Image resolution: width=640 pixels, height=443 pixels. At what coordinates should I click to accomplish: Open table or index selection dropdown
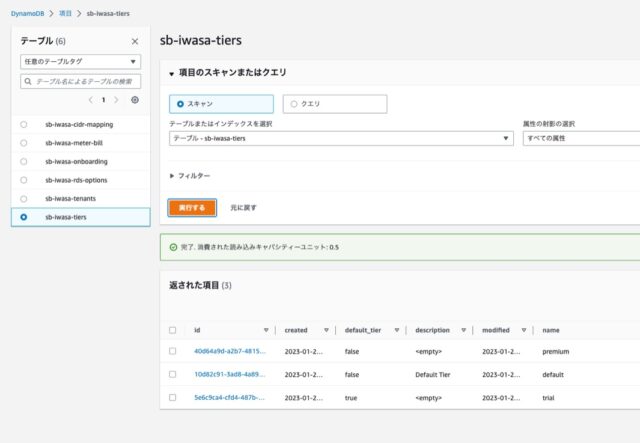pyautogui.click(x=341, y=138)
